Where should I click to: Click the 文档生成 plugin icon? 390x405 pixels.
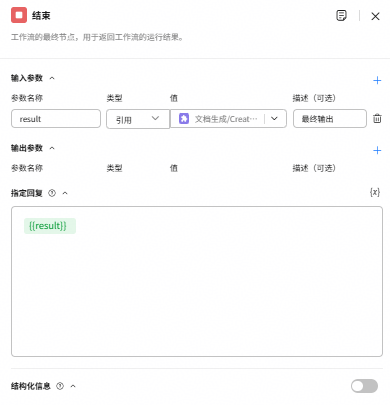[184, 119]
